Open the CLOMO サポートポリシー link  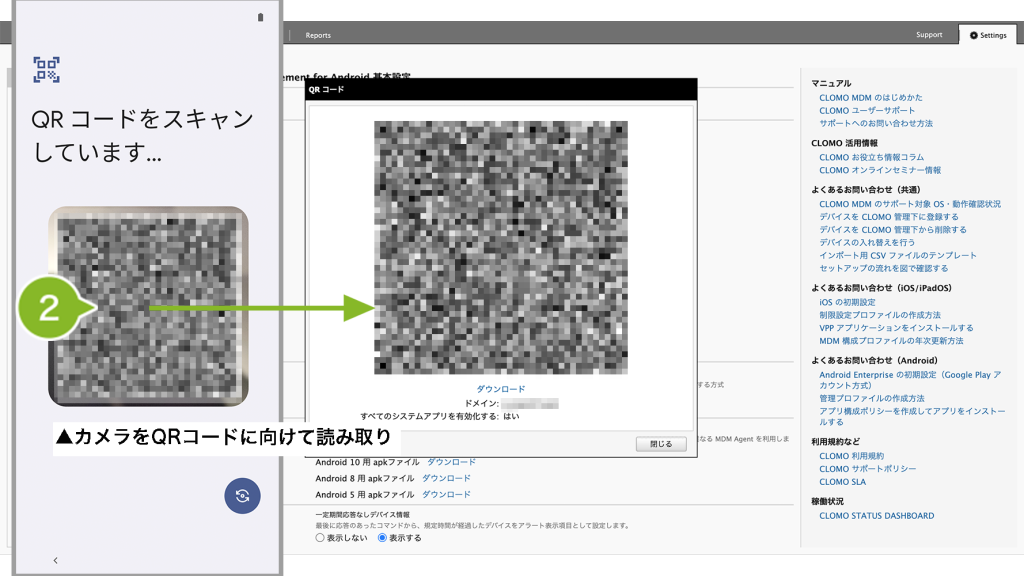click(868, 470)
